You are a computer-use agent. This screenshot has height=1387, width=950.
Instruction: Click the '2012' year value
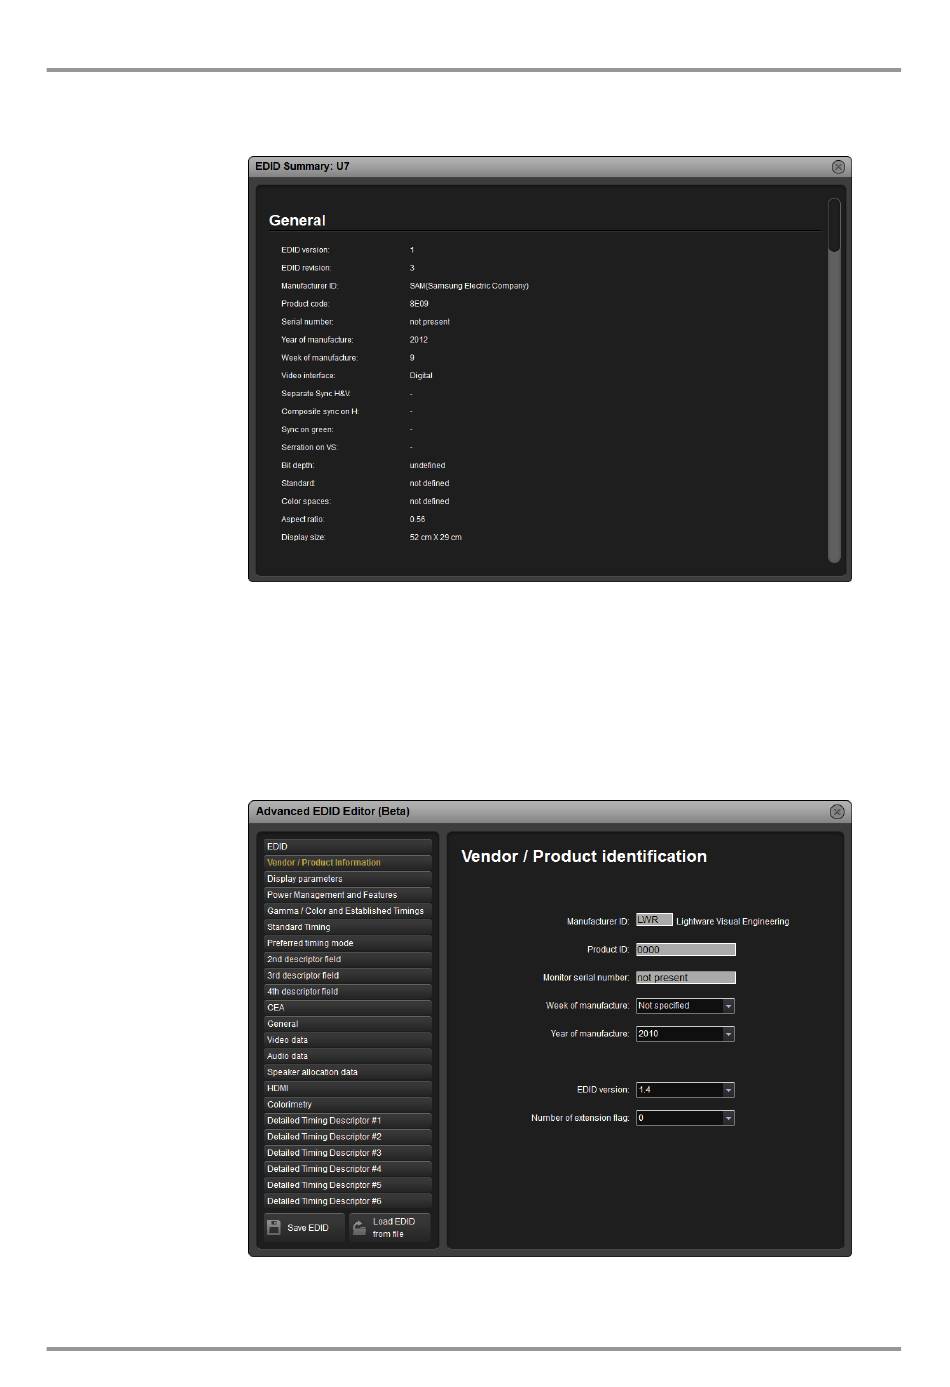click(418, 340)
